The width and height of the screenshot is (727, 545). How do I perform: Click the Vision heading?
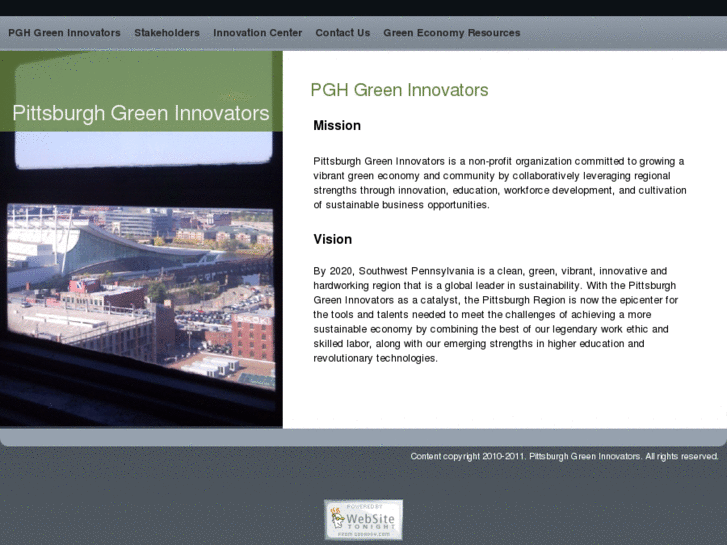click(x=332, y=239)
